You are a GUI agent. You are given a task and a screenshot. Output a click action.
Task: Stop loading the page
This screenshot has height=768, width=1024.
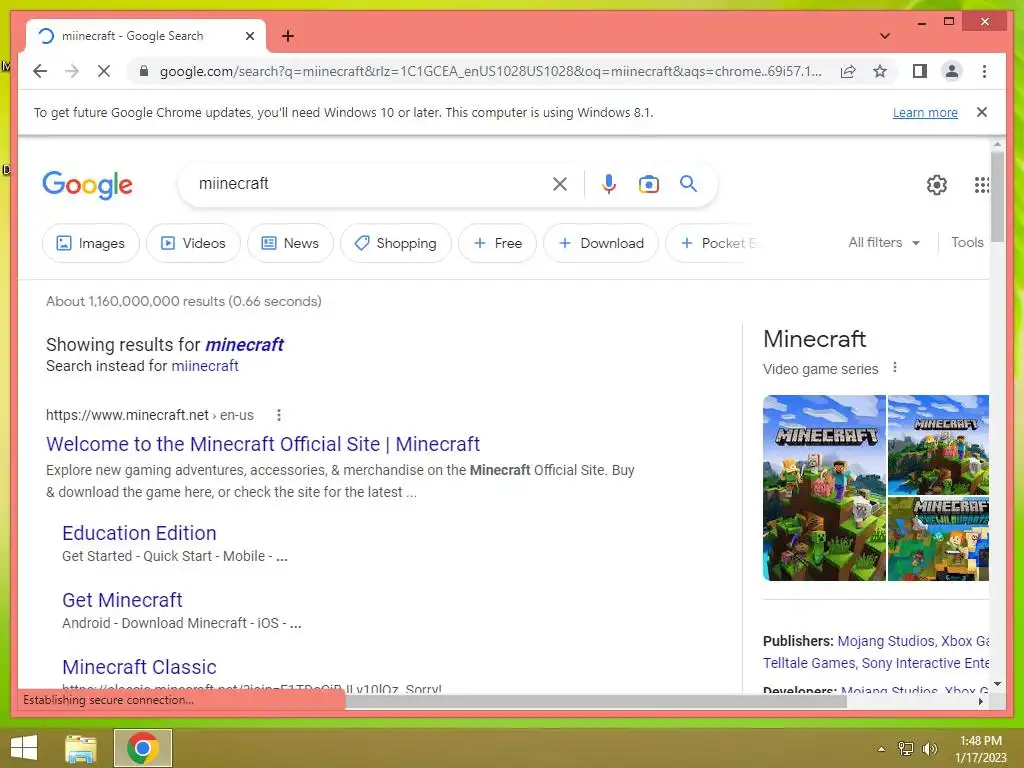click(104, 71)
